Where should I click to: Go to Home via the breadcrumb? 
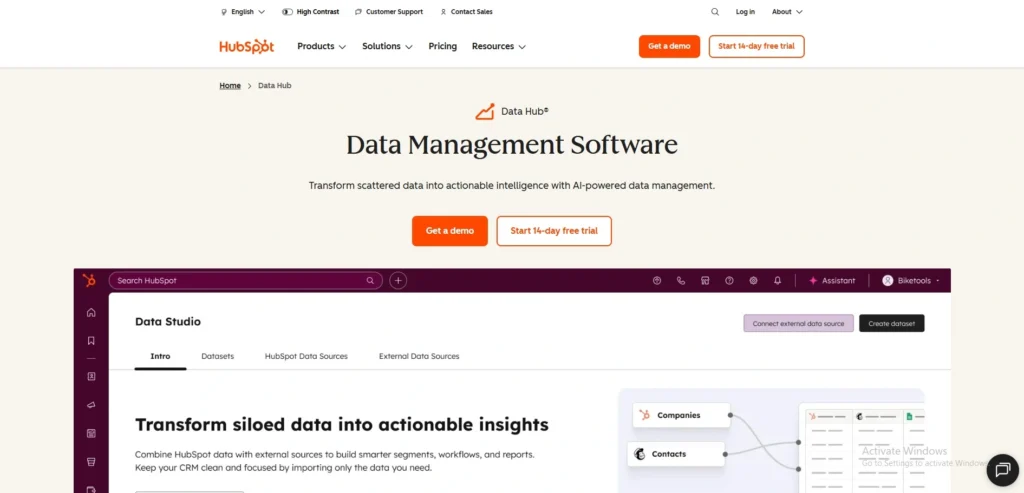pyautogui.click(x=230, y=86)
